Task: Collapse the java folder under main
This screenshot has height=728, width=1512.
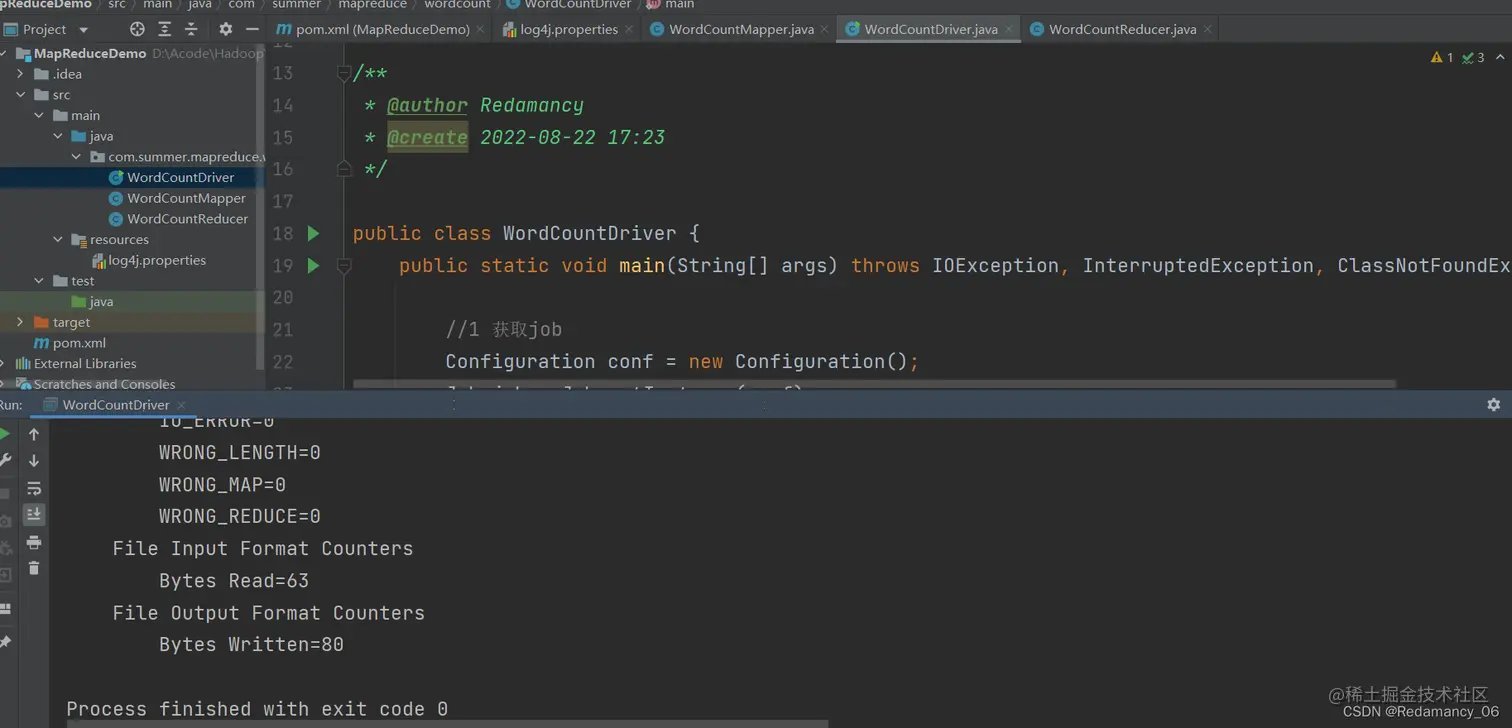Action: [58, 136]
